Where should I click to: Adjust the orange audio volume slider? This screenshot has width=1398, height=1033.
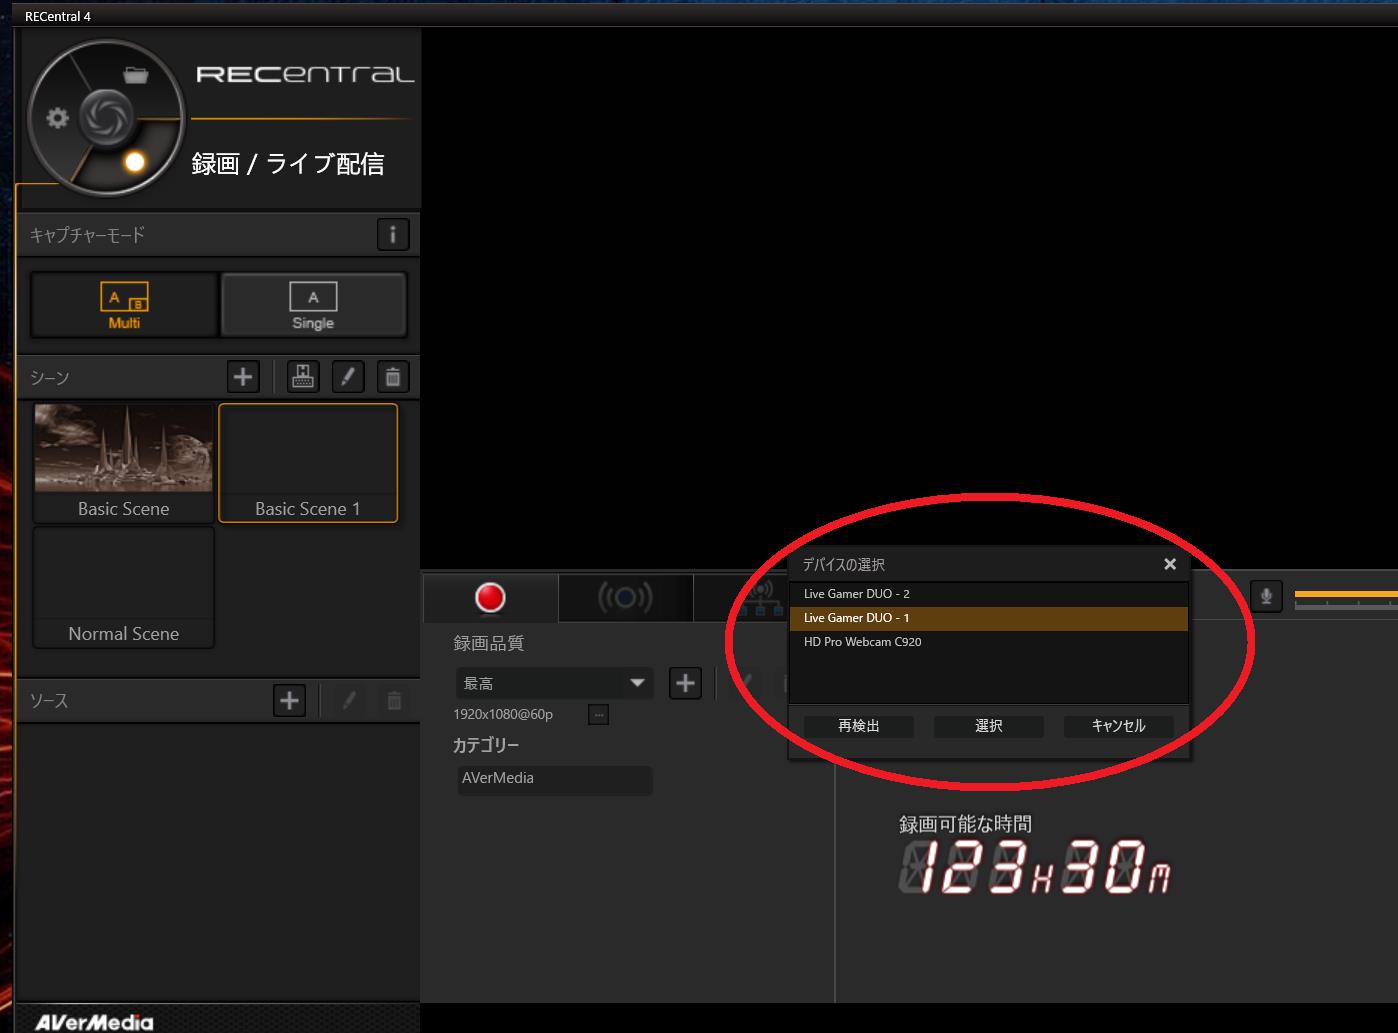pyautogui.click(x=1346, y=597)
